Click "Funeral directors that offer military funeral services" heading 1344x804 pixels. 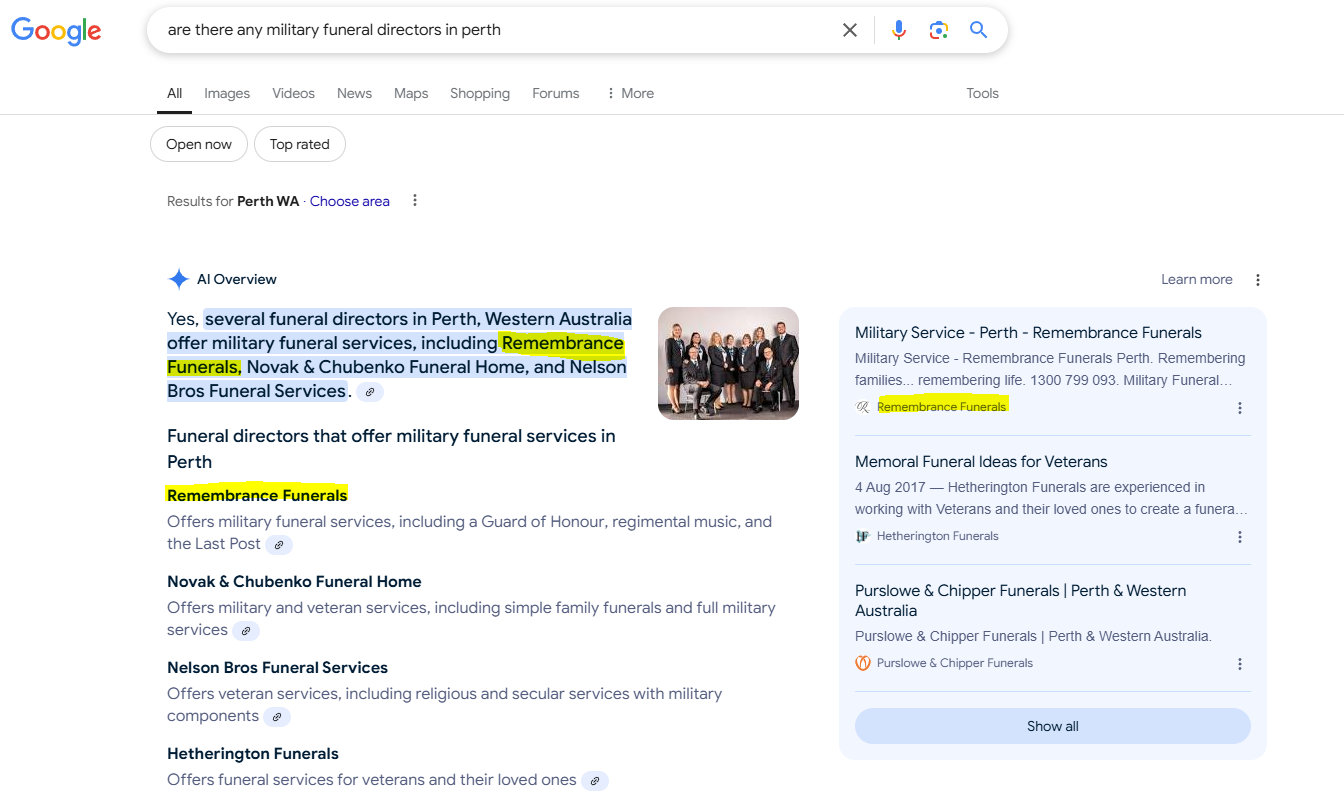tap(391, 449)
